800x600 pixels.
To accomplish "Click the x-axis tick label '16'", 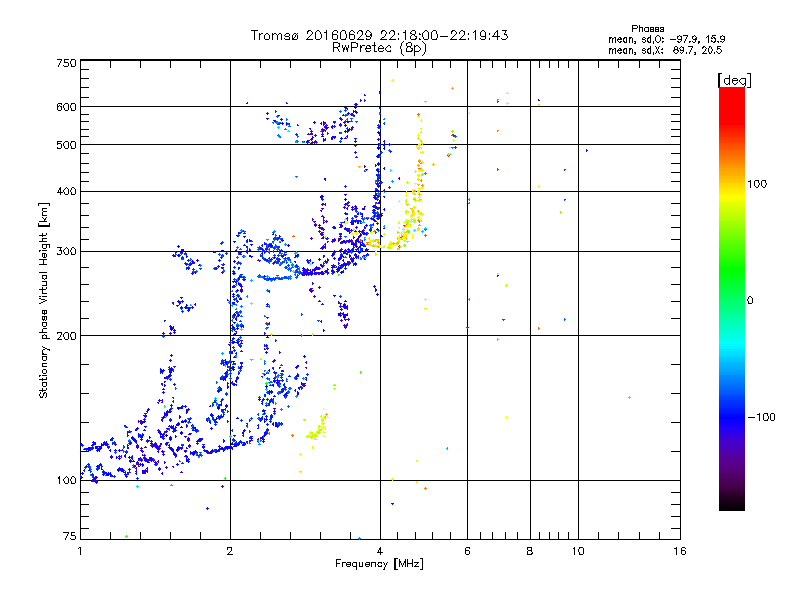I will point(680,551).
